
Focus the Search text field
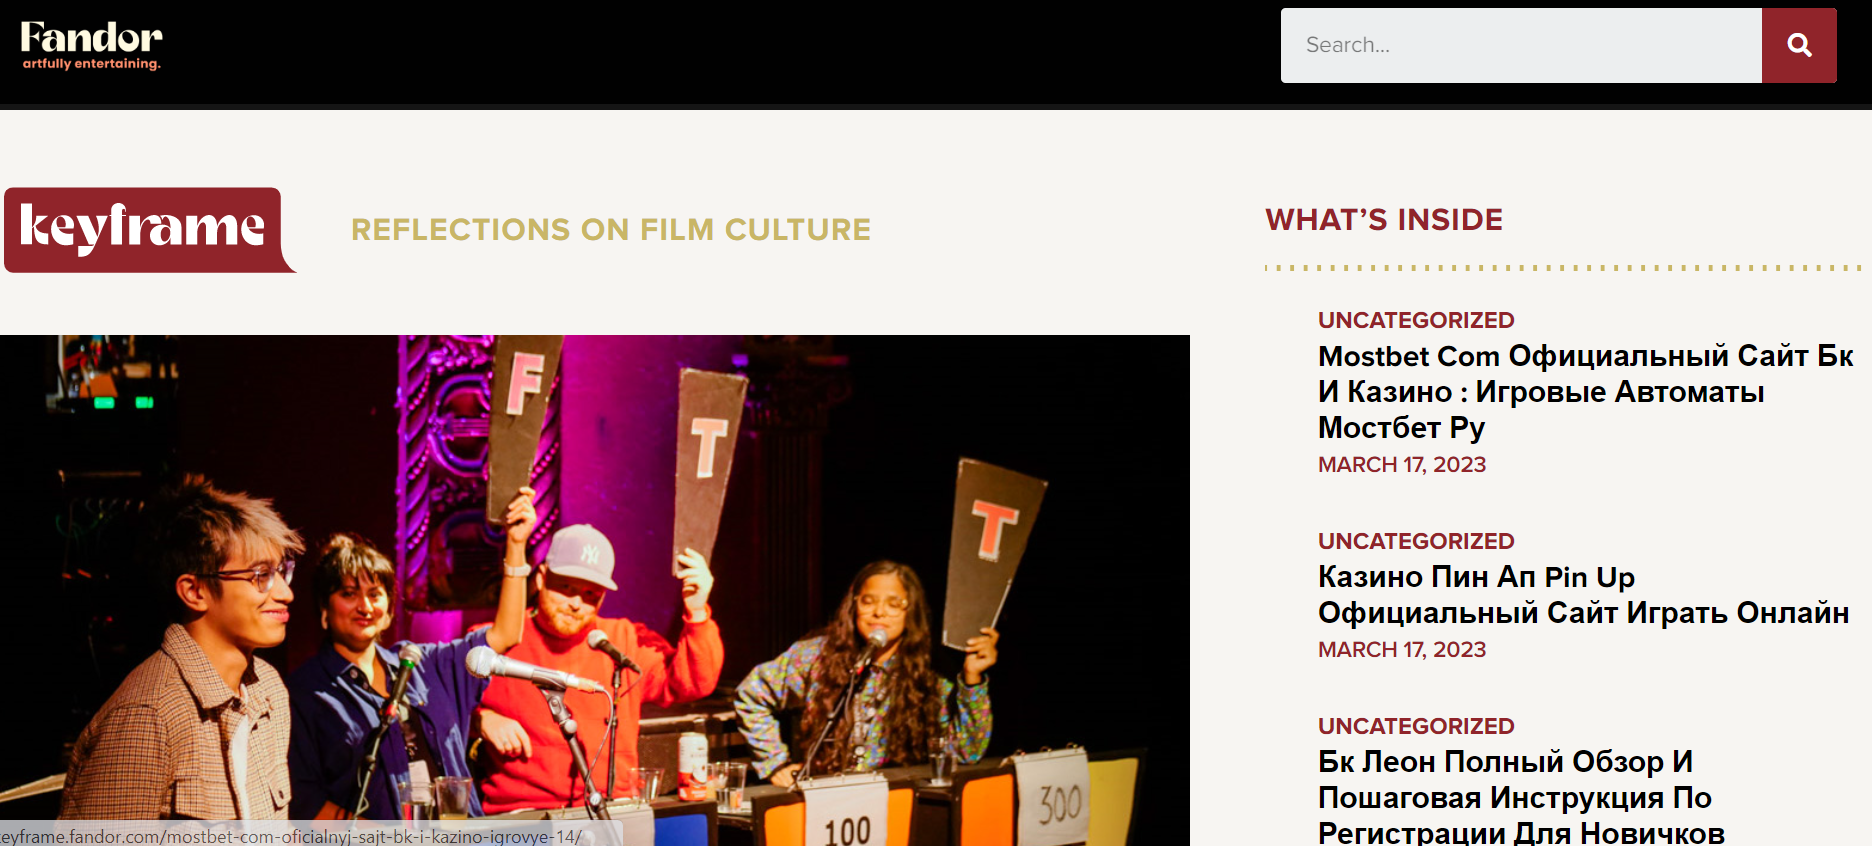1521,45
